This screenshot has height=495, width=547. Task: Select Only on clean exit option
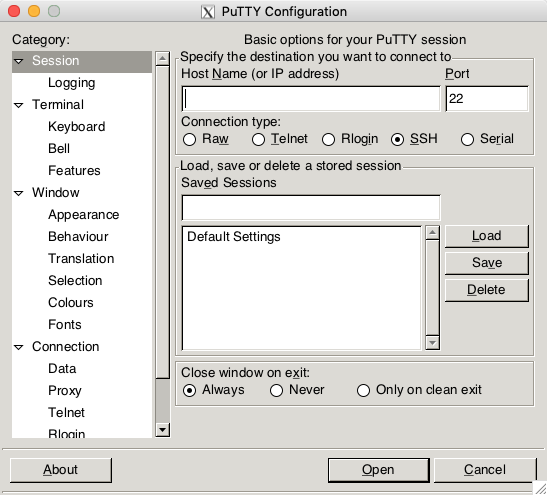[363, 390]
